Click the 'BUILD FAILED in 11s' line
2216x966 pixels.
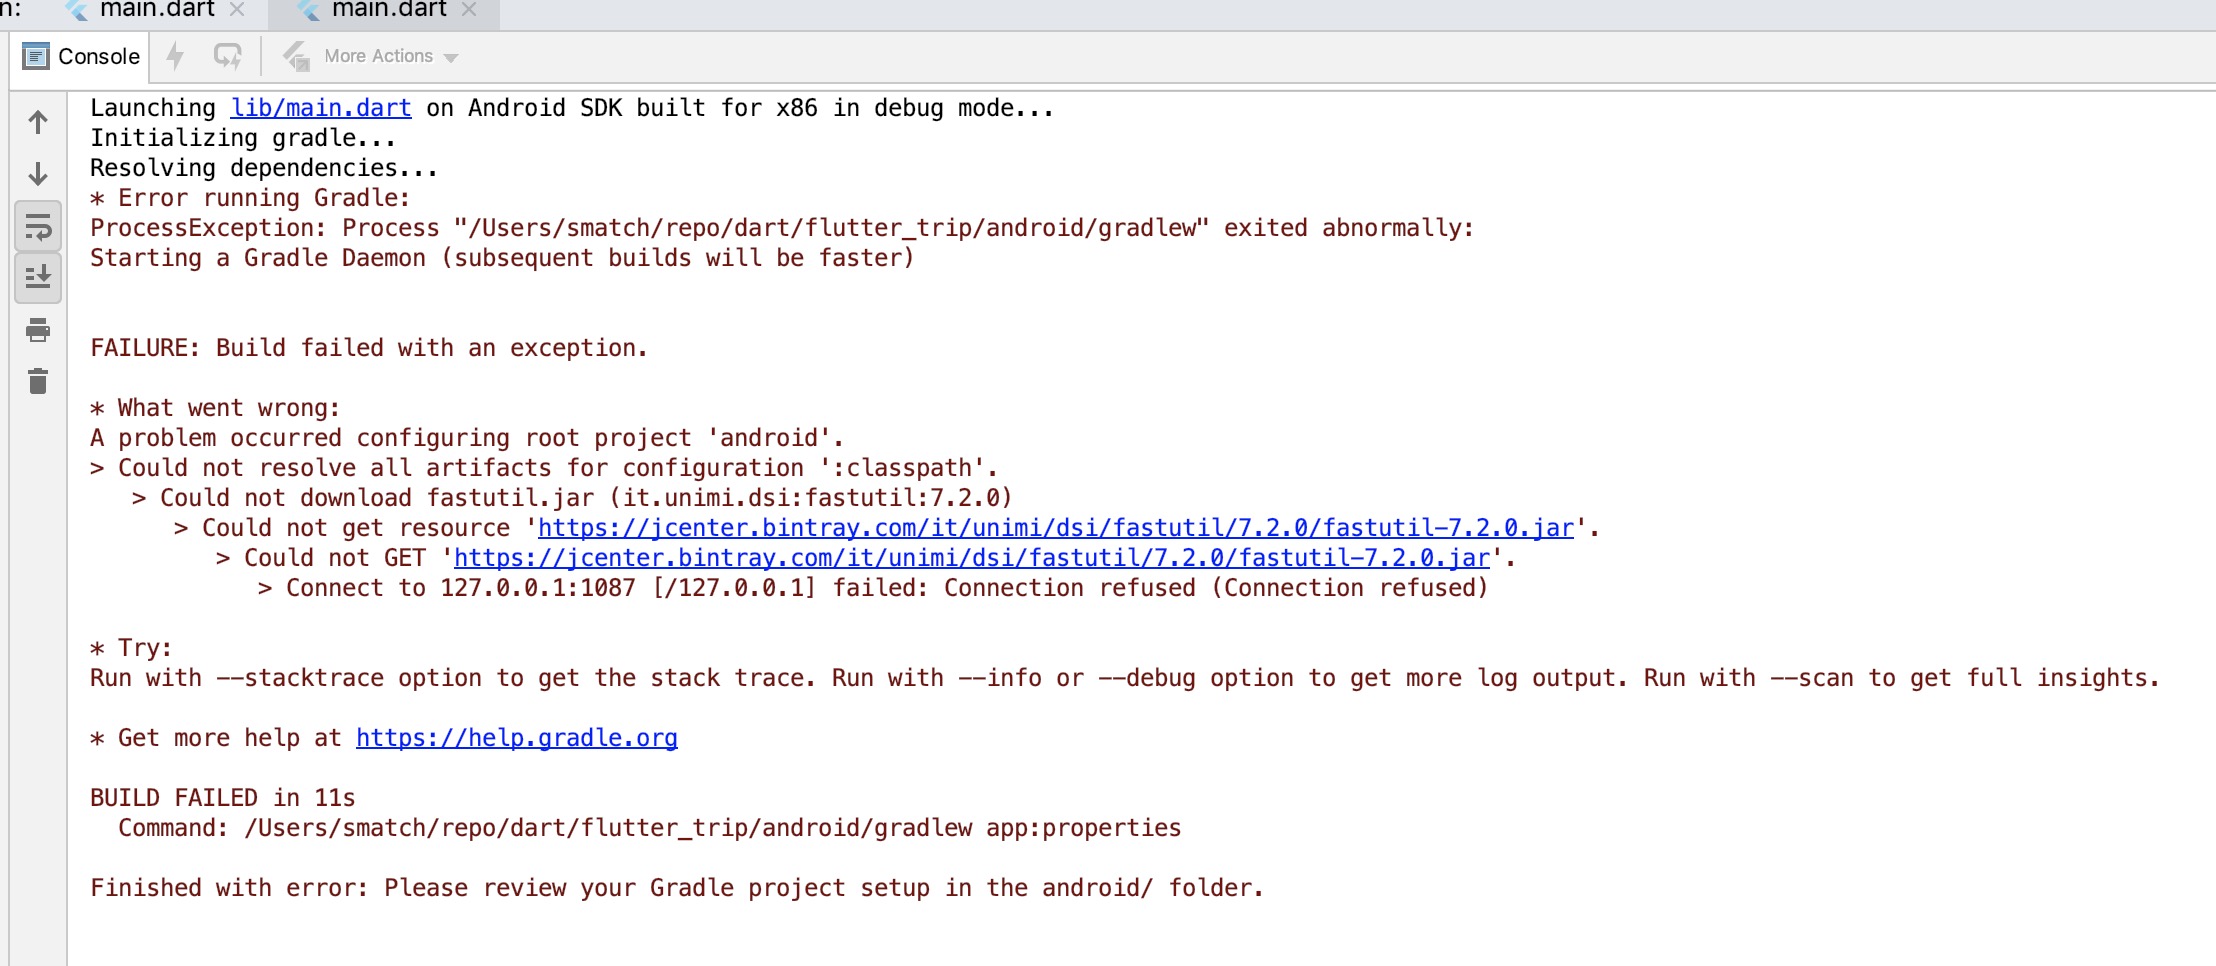223,798
